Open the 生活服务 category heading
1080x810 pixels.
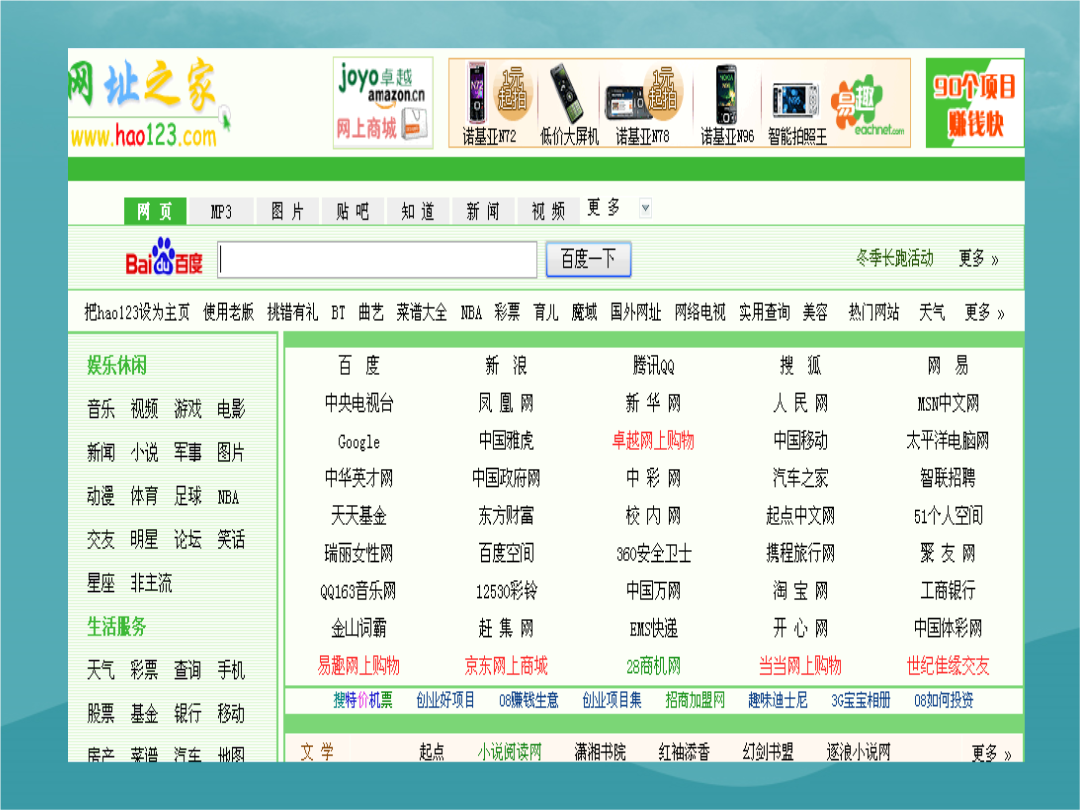click(x=117, y=627)
